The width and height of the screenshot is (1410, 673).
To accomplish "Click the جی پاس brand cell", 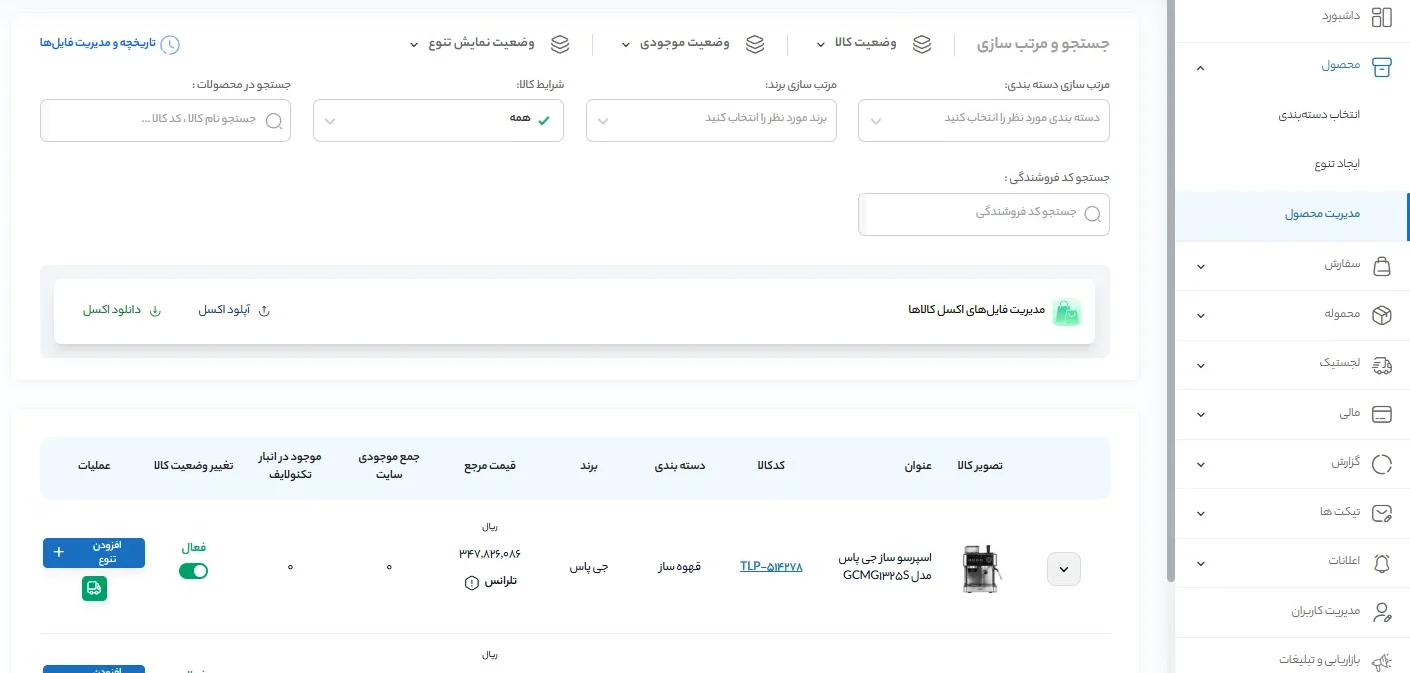I will [590, 567].
